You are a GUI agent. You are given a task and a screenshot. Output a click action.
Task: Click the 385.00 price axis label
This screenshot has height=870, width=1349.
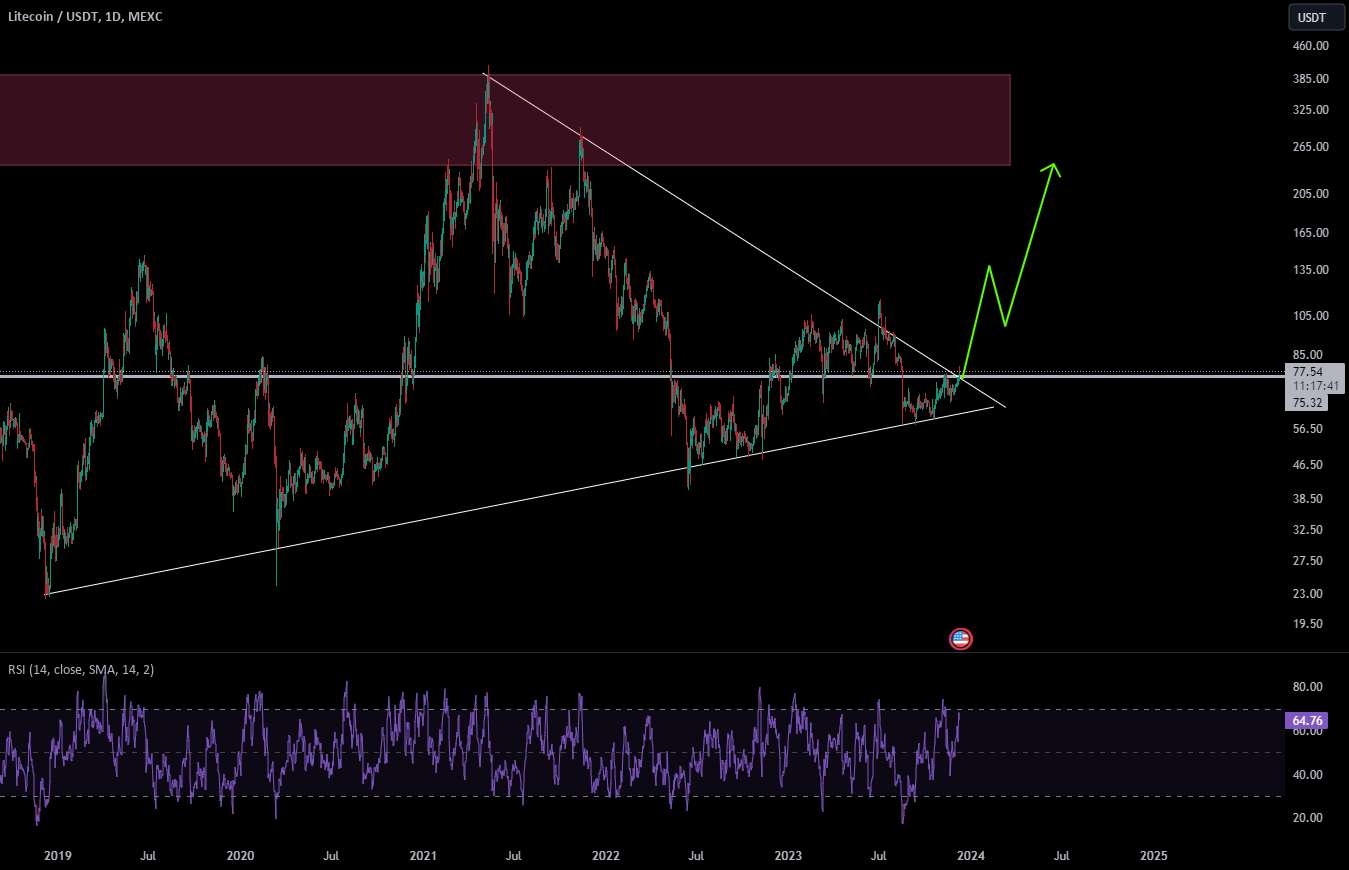point(1310,79)
